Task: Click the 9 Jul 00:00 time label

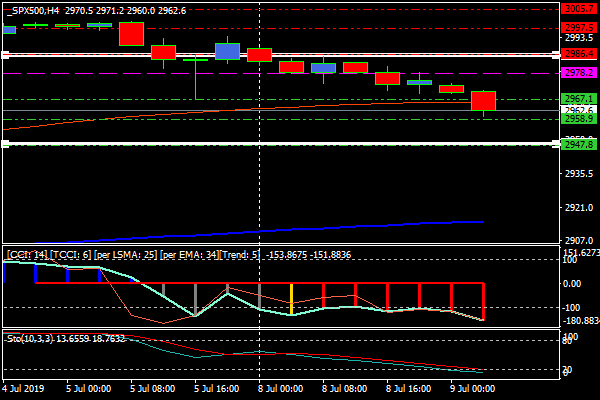Action: [x=473, y=389]
